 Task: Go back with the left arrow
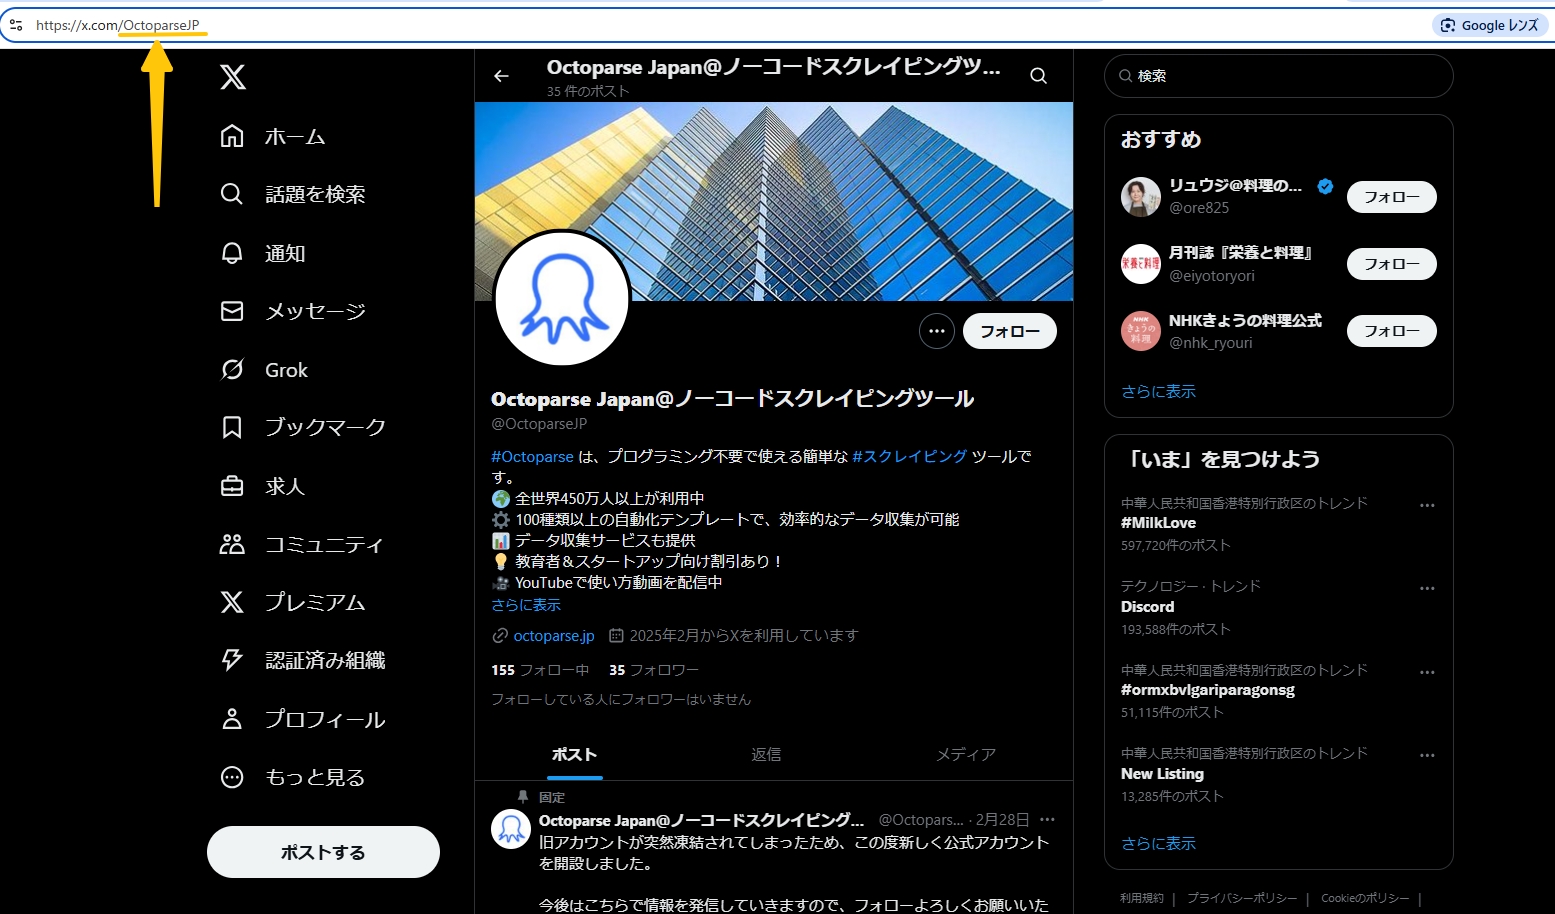(x=502, y=76)
